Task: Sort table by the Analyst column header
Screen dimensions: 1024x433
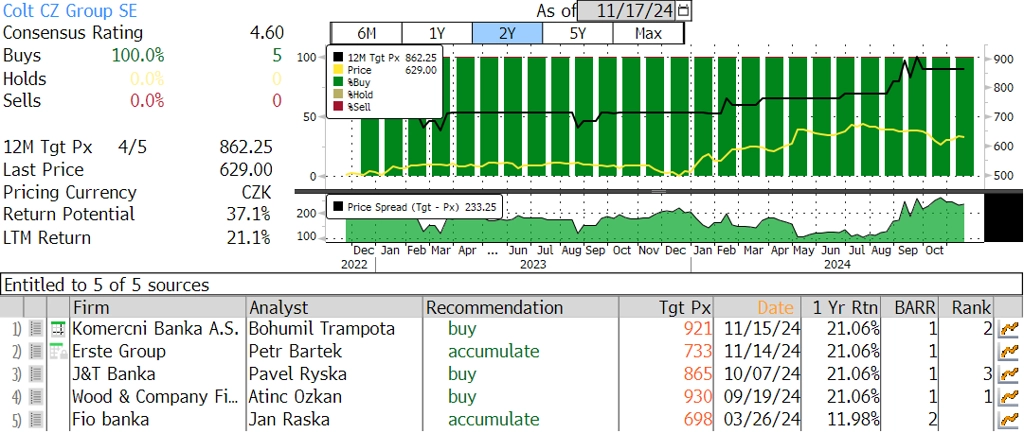Action: (x=335, y=307)
